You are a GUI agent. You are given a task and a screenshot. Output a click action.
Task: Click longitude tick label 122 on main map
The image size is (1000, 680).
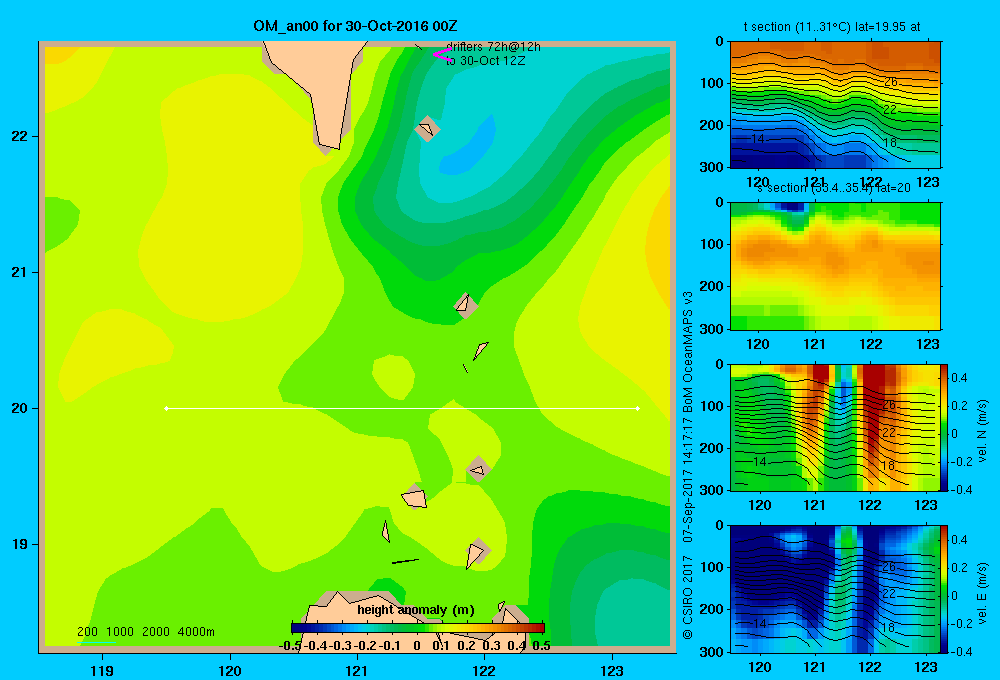point(485,670)
